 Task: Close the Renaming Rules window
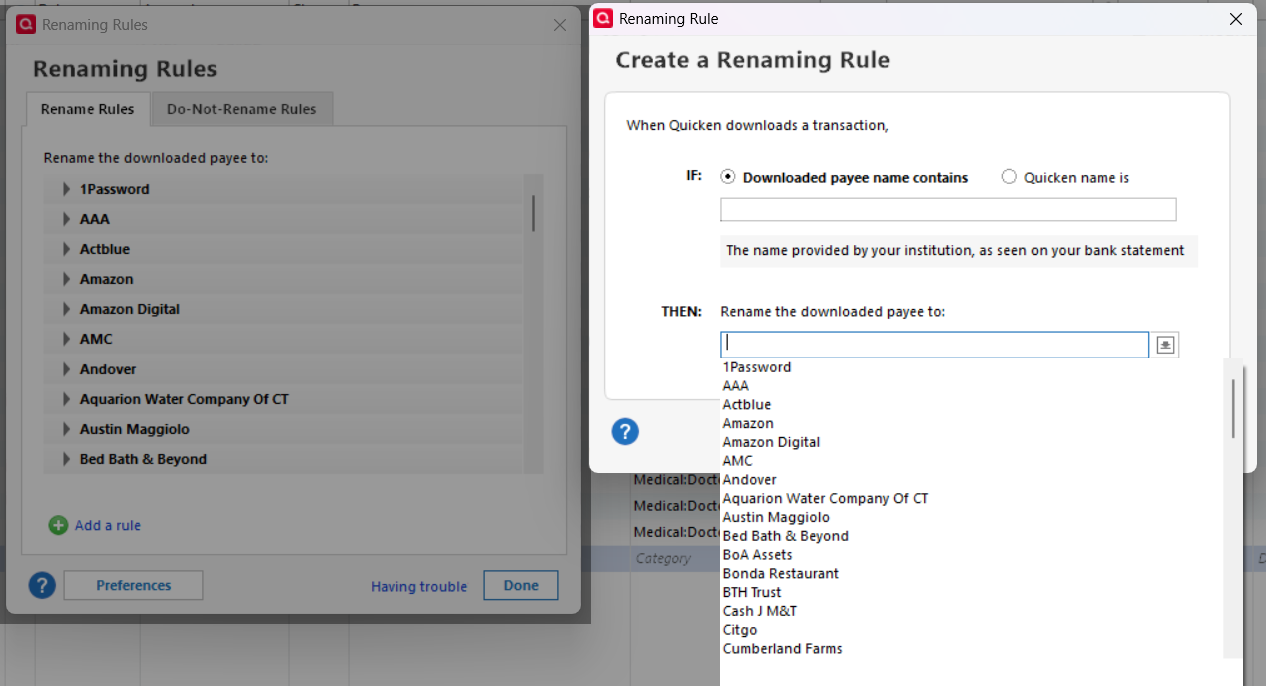[560, 25]
